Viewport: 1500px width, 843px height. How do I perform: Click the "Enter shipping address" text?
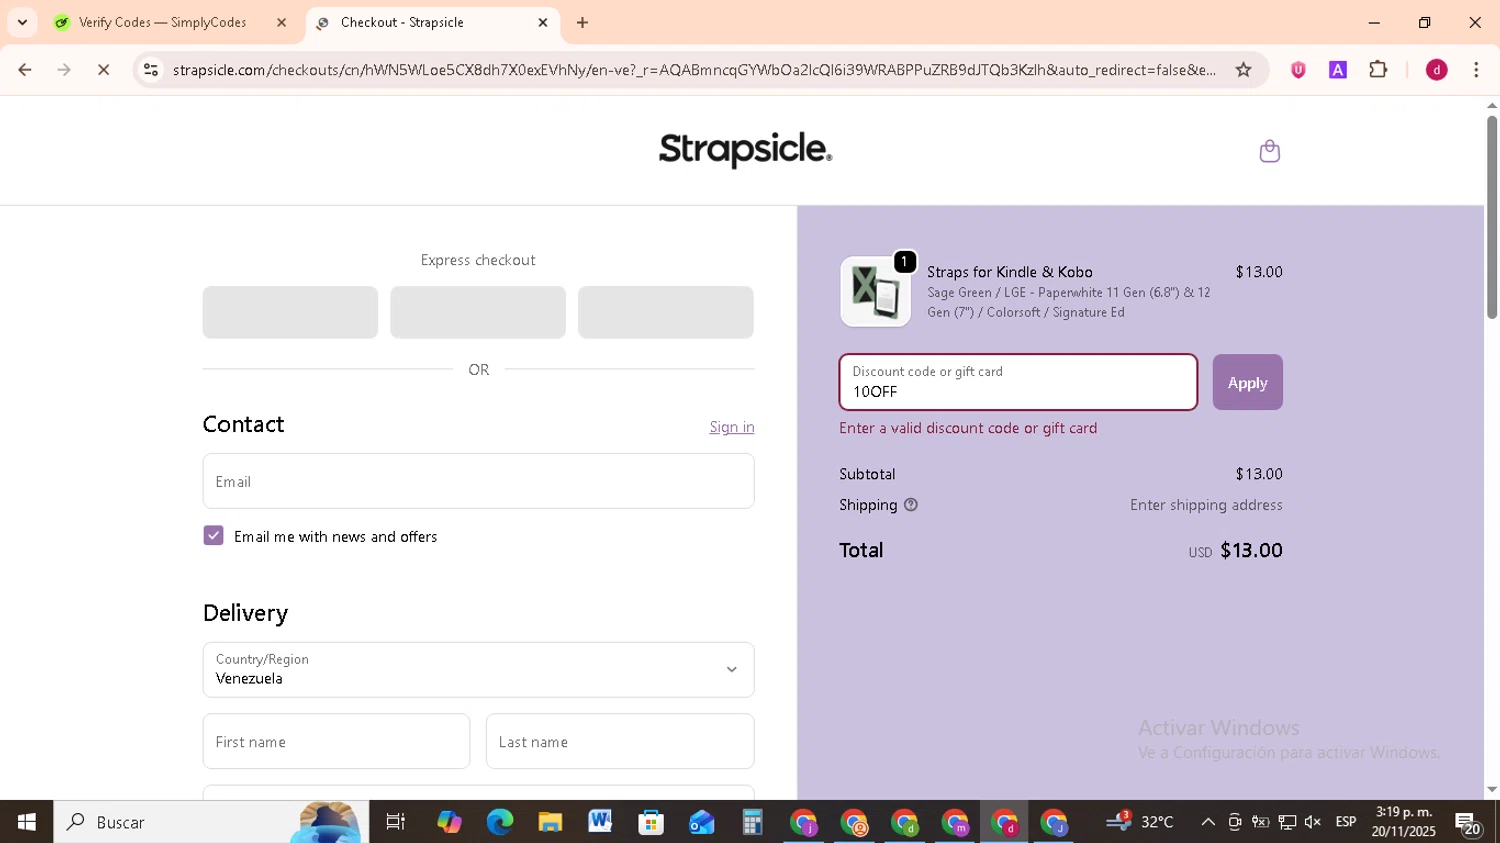click(1206, 505)
